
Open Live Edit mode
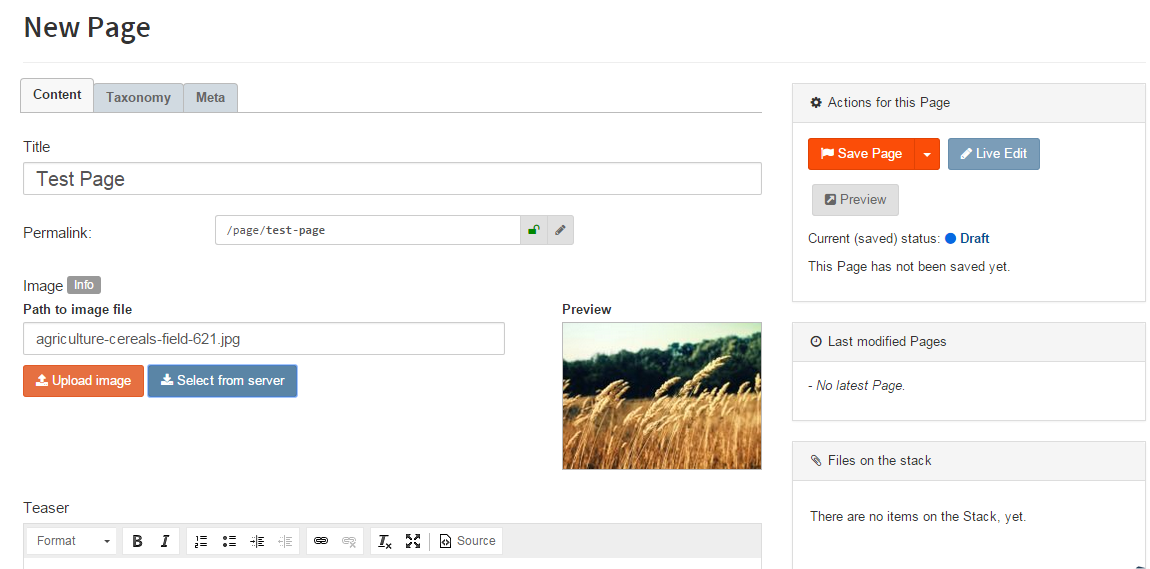coord(993,154)
